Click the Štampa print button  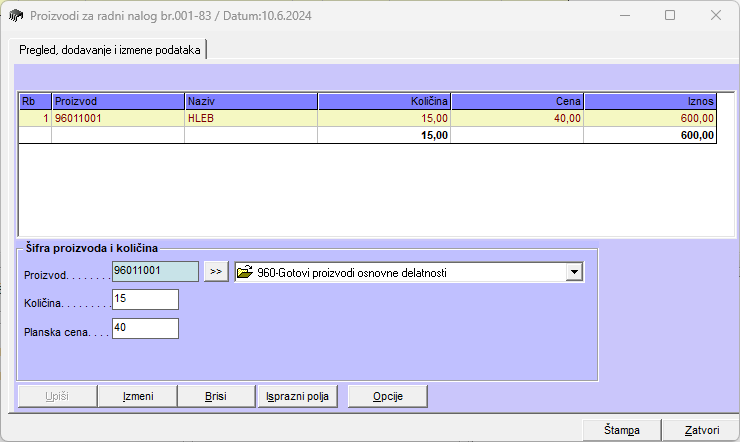pyautogui.click(x=621, y=430)
